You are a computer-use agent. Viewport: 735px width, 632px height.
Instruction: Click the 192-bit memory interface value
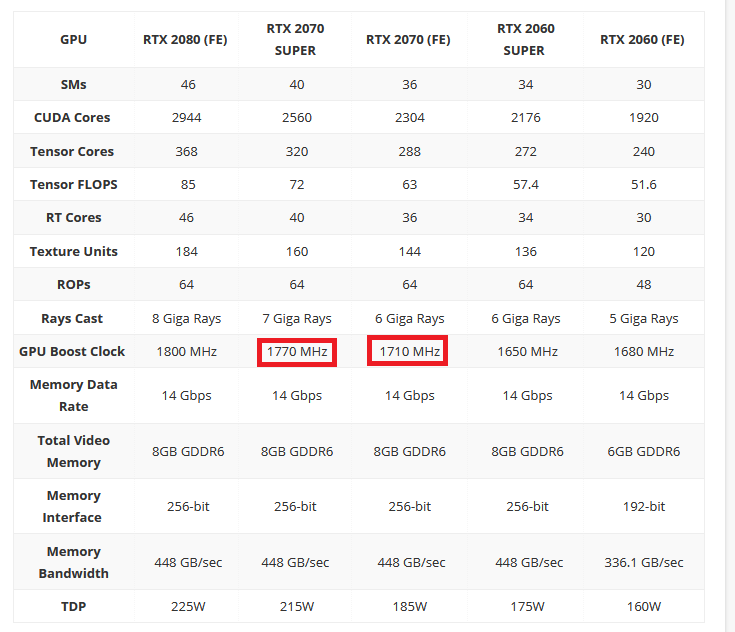click(644, 506)
